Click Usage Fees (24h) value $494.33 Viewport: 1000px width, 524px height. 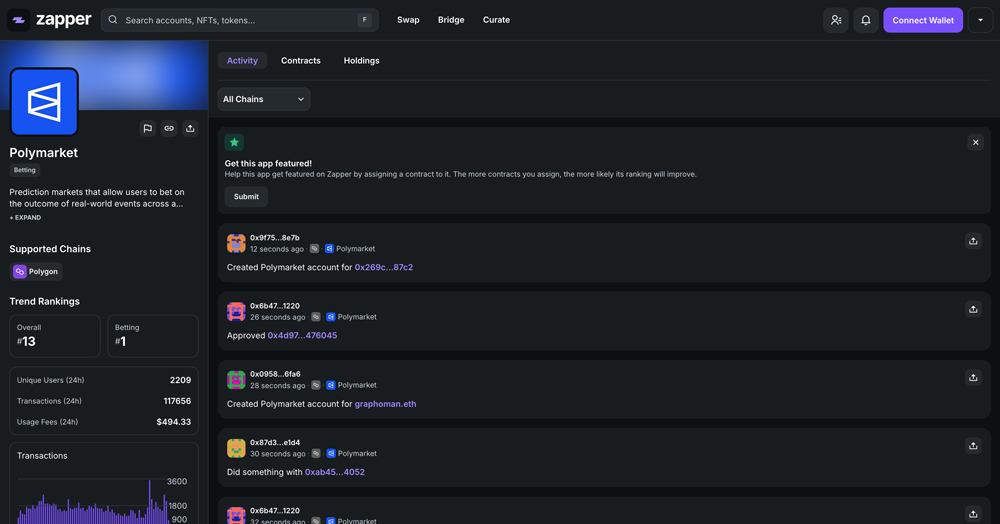coord(173,422)
